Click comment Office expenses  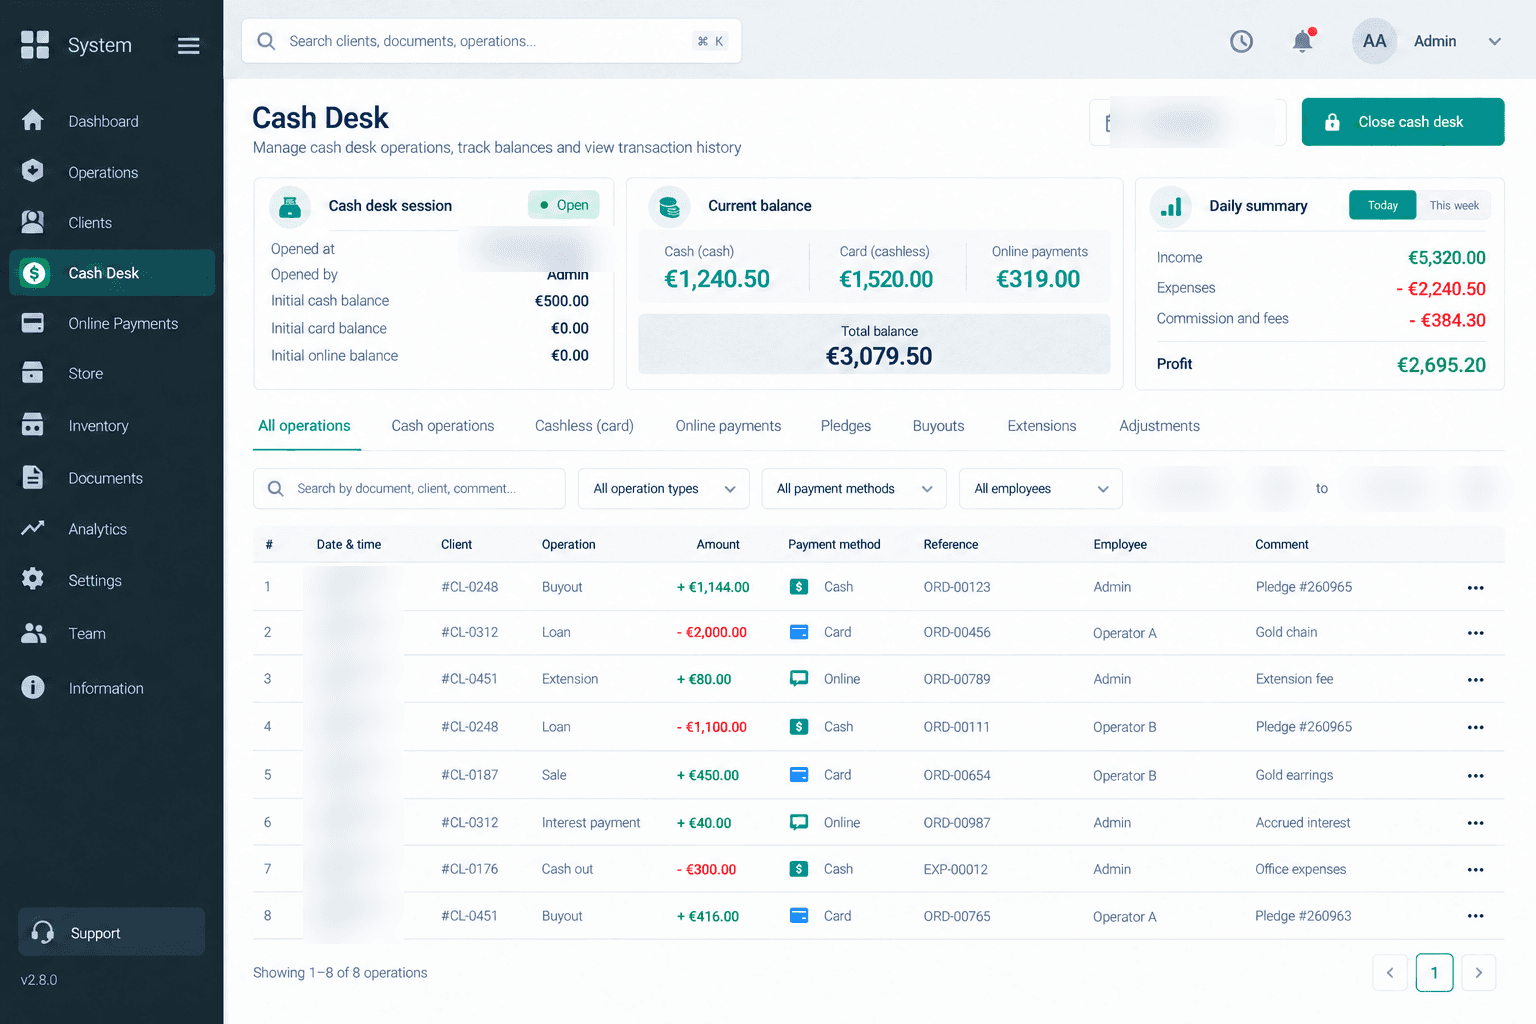point(1301,869)
